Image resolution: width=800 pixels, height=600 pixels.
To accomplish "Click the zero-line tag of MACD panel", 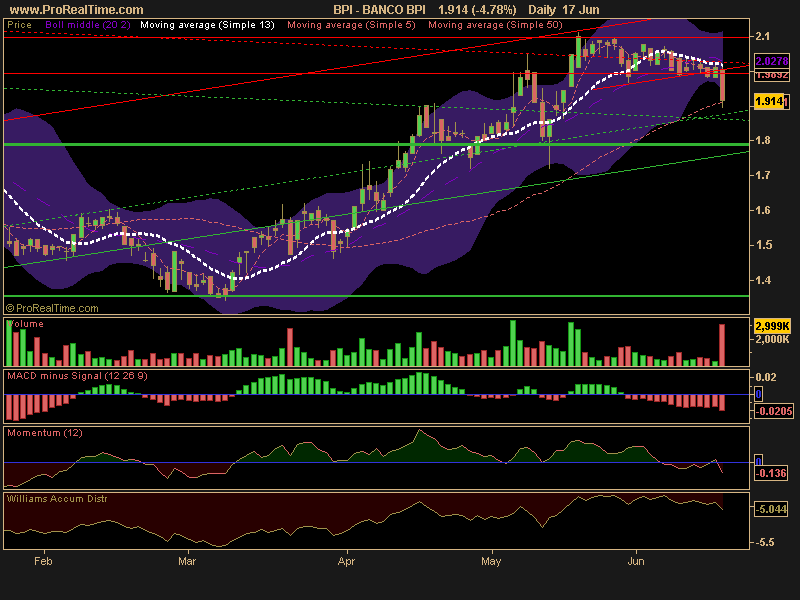I will (758, 394).
